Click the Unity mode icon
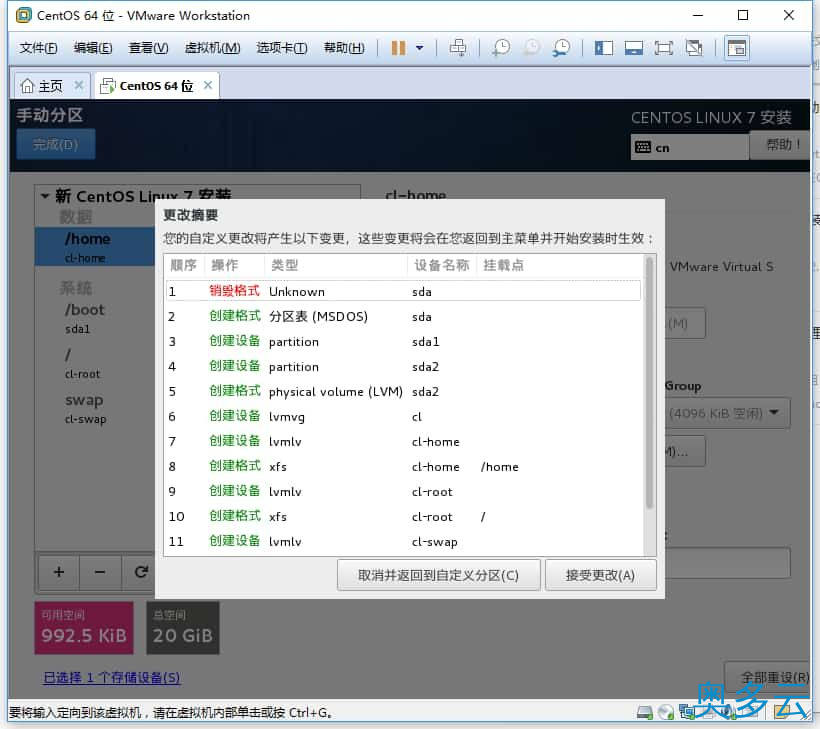Image resolution: width=820 pixels, height=729 pixels. pyautogui.click(x=694, y=48)
